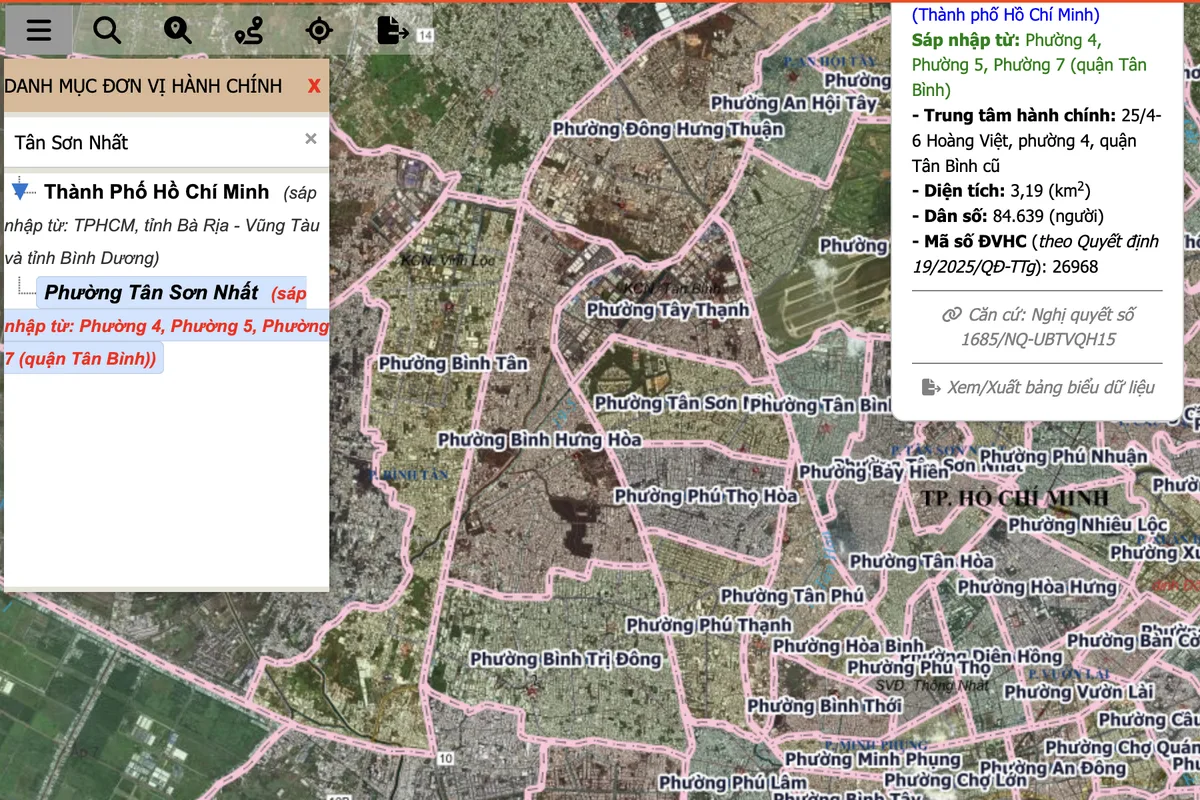
Task: Click Phường Bình Hưng Hòa map label
Action: tap(540, 440)
